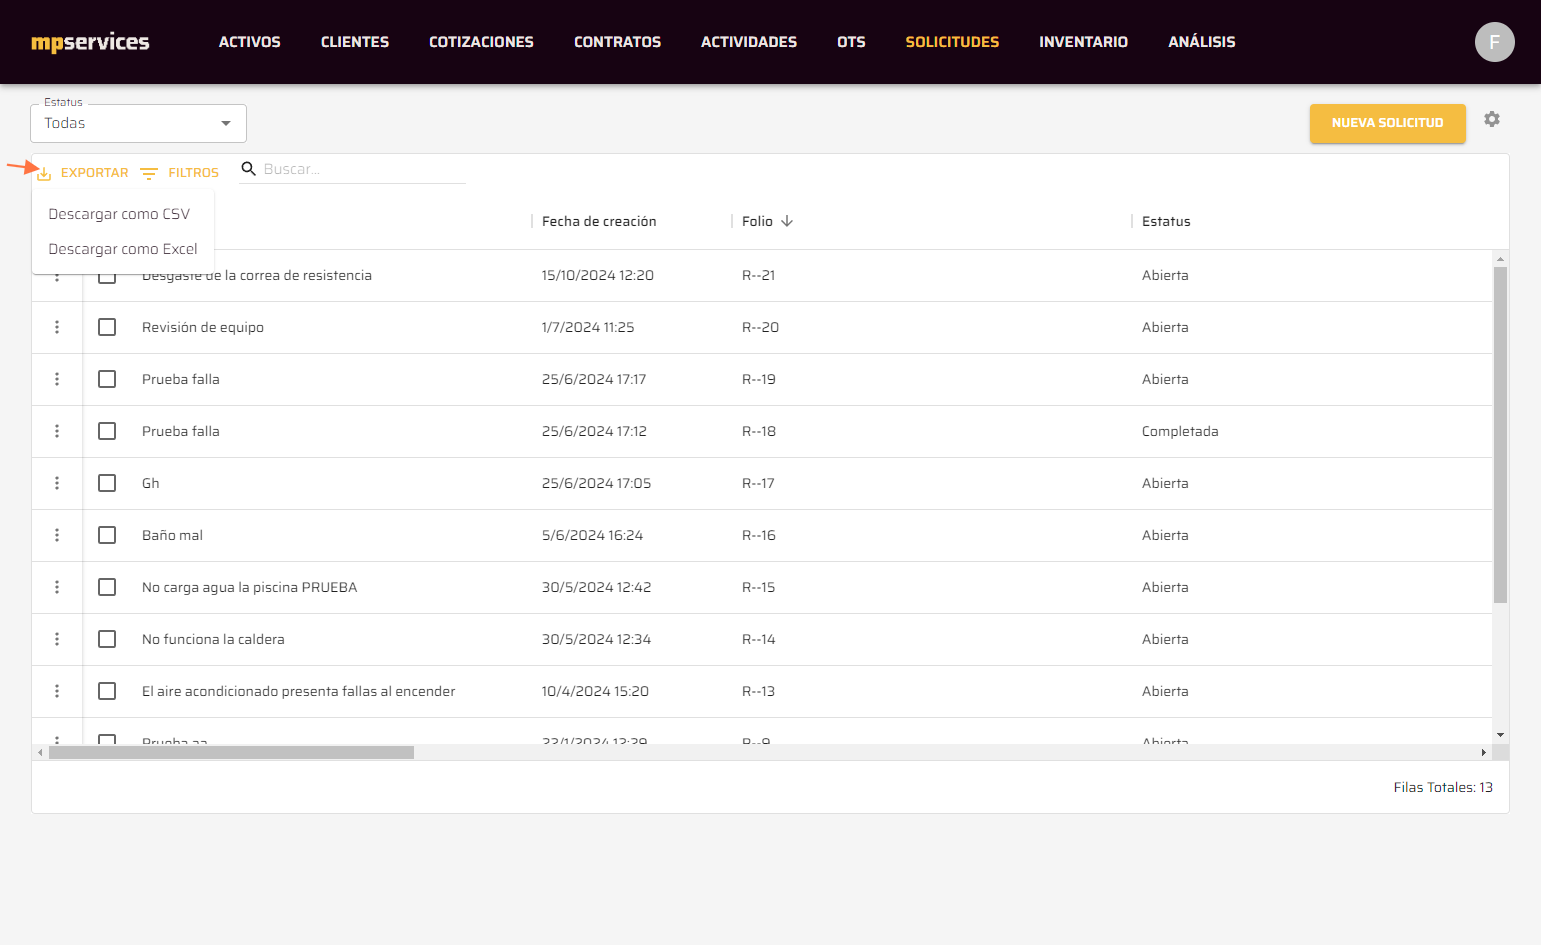Viewport: 1541px width, 945px height.
Task: Check the aire acondicionado row checkbox
Action: pos(107,691)
